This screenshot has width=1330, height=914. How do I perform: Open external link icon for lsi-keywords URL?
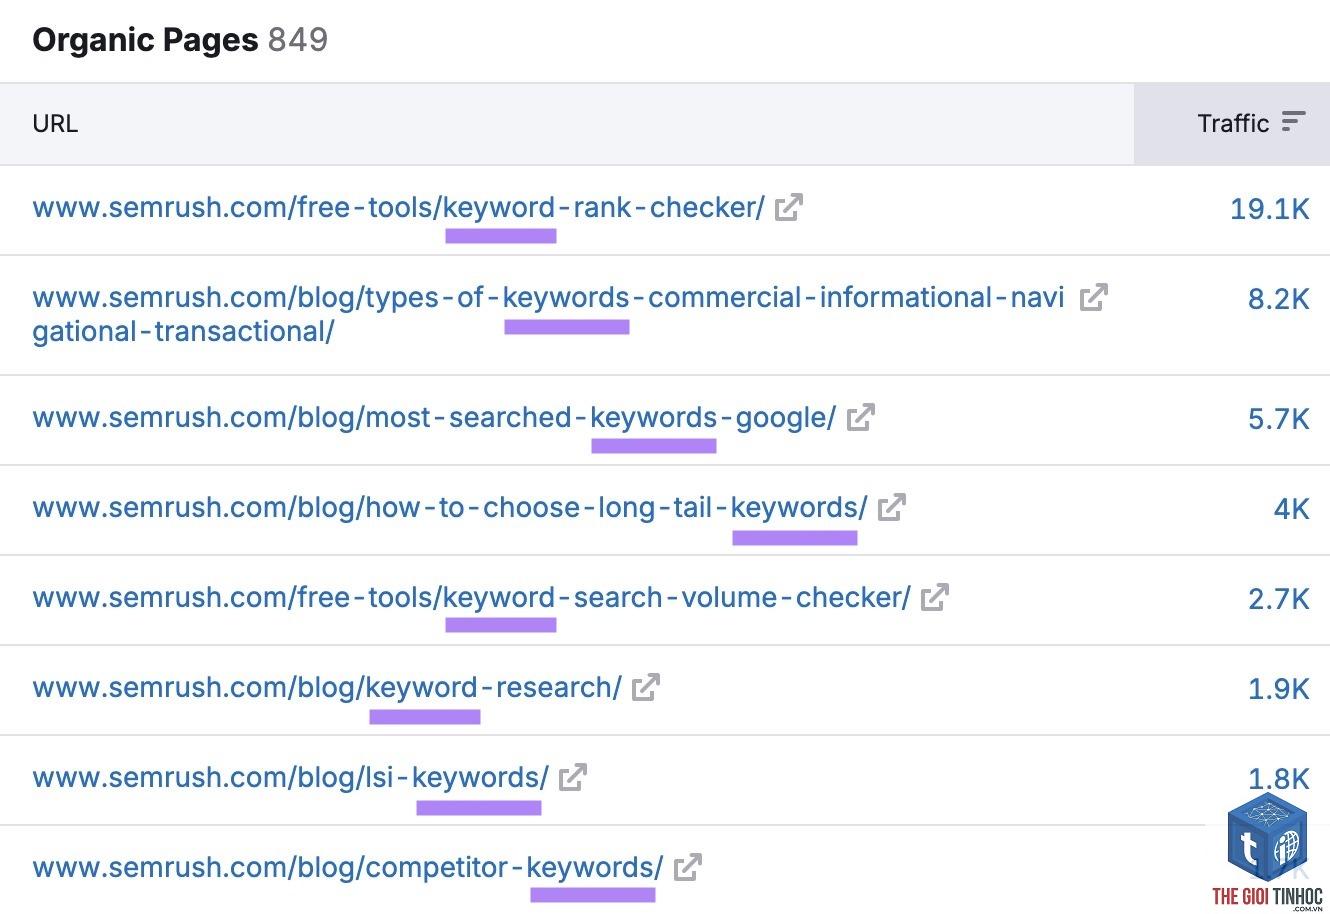tap(573, 777)
